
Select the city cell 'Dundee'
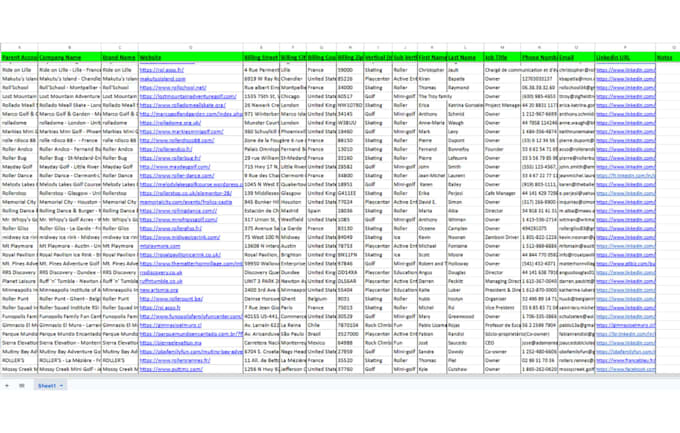293,272
